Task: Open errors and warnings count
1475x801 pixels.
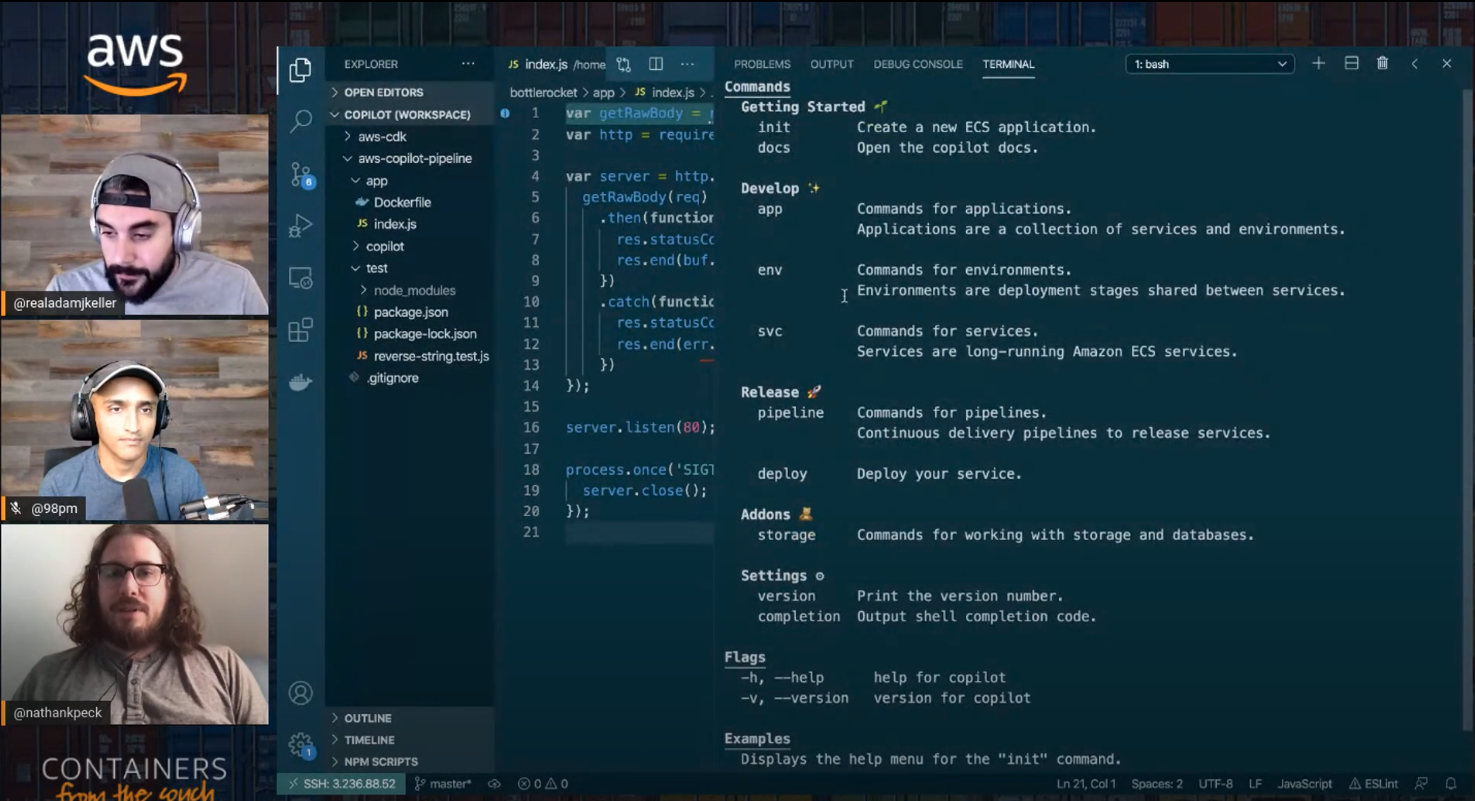Action: click(543, 784)
